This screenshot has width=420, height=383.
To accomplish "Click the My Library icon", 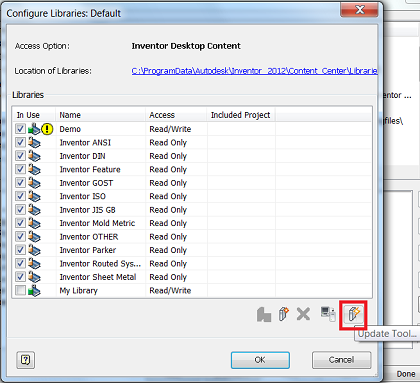I will pyautogui.click(x=34, y=291).
